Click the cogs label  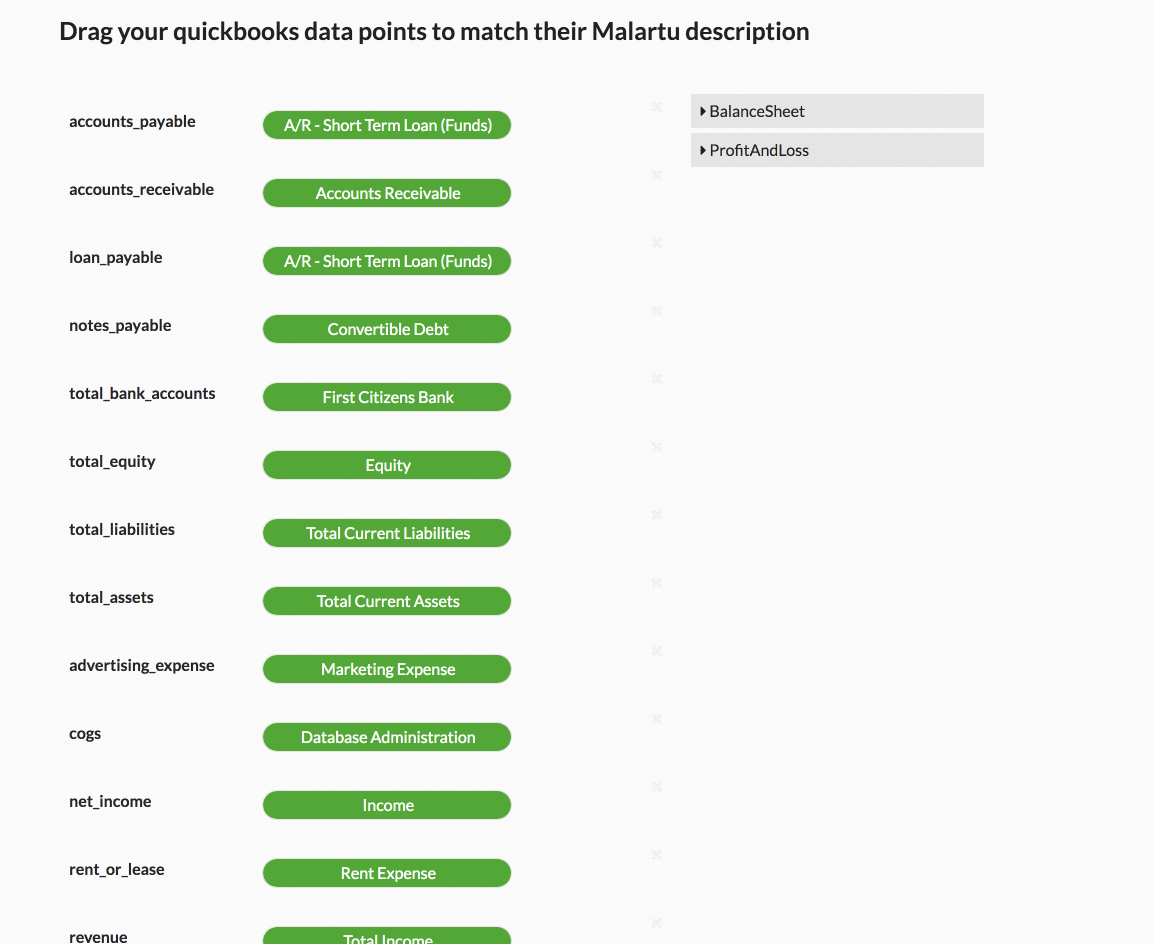pyautogui.click(x=85, y=734)
